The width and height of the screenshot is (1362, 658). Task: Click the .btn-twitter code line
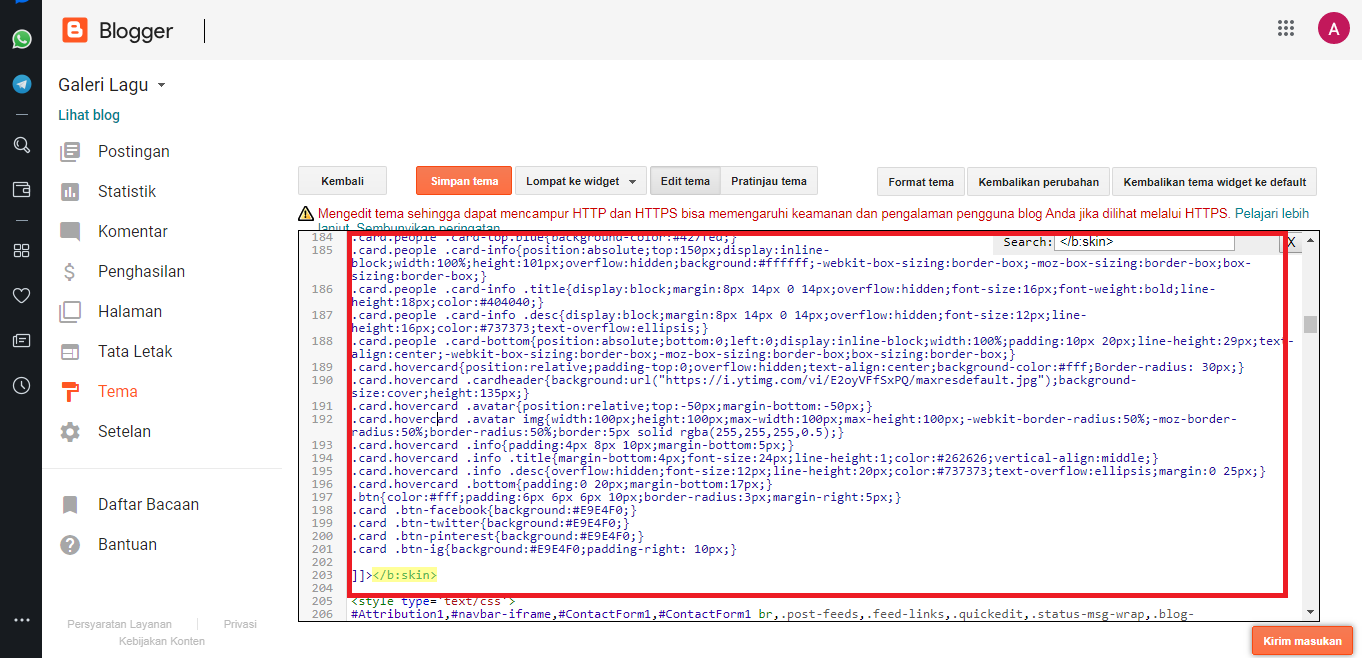click(x=490, y=523)
